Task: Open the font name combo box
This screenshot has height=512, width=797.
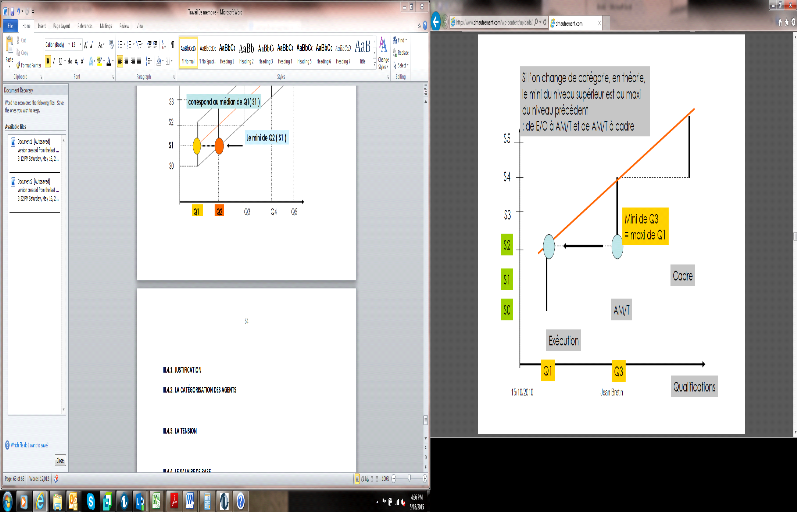Action: [x=55, y=45]
